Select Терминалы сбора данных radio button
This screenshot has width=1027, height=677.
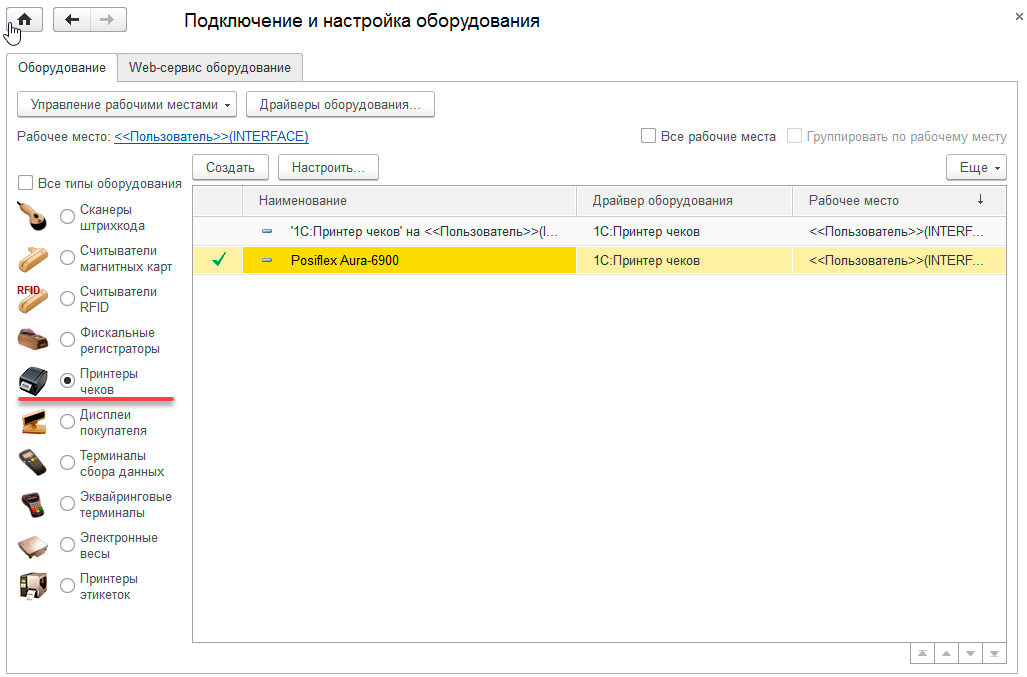67,463
